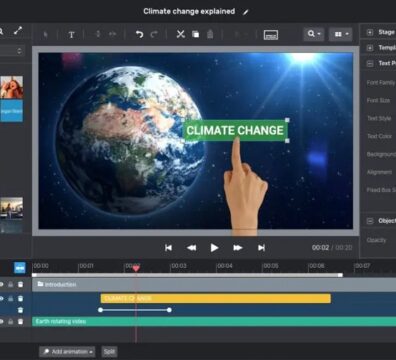Select the green Earth rotating video clip
This screenshot has height=360, width=396.
point(214,321)
